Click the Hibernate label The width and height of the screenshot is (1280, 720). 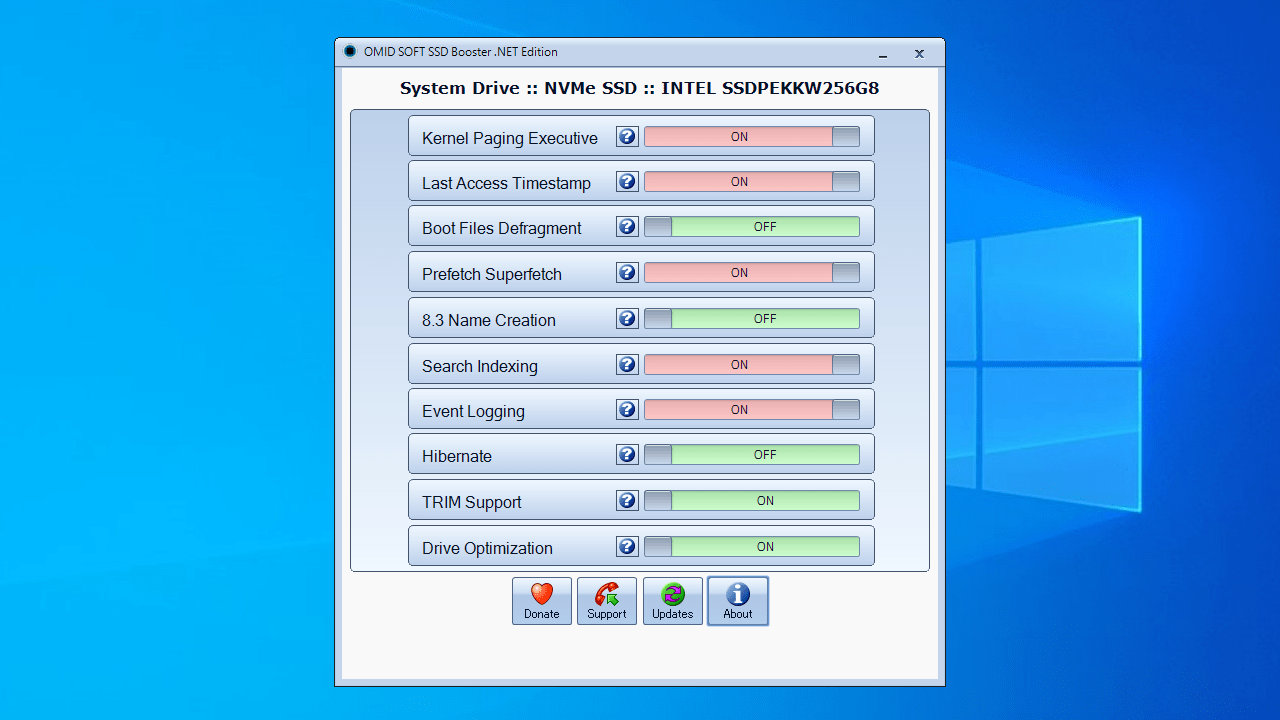pyautogui.click(x=457, y=456)
